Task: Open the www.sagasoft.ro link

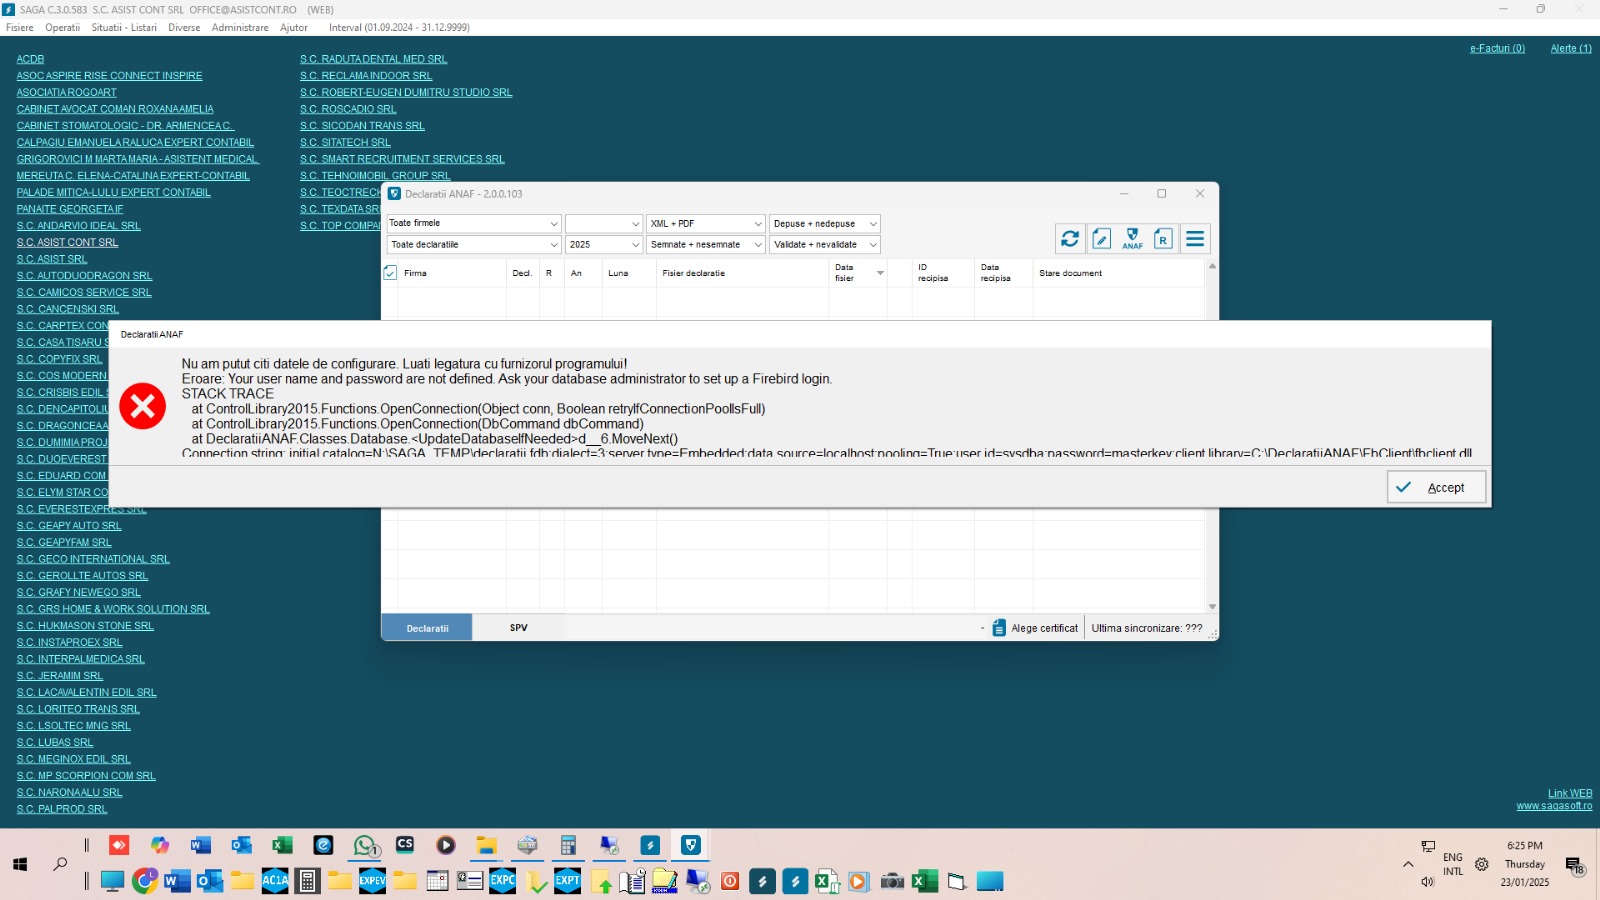Action: click(1554, 806)
